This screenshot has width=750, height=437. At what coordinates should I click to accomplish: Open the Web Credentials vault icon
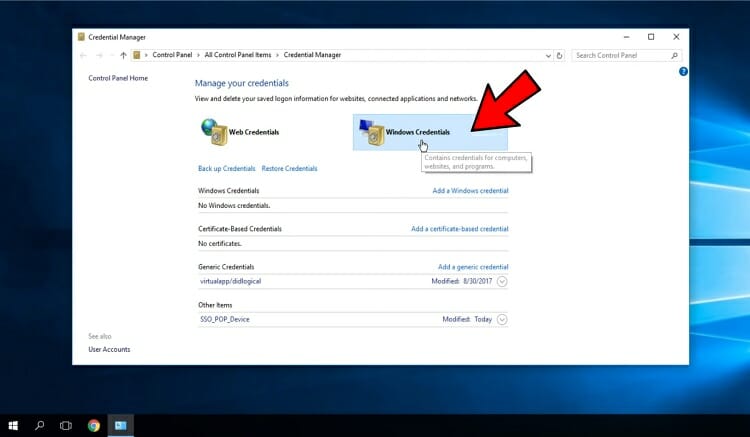coord(213,130)
